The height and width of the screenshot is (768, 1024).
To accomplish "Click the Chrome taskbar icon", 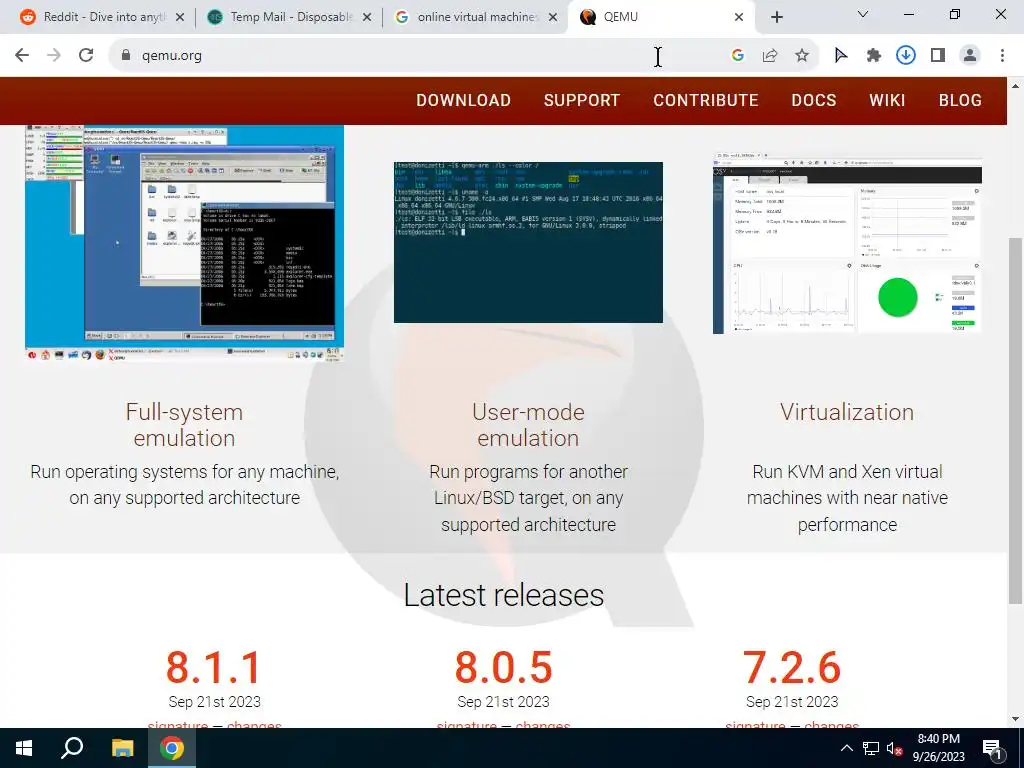I will click(172, 748).
